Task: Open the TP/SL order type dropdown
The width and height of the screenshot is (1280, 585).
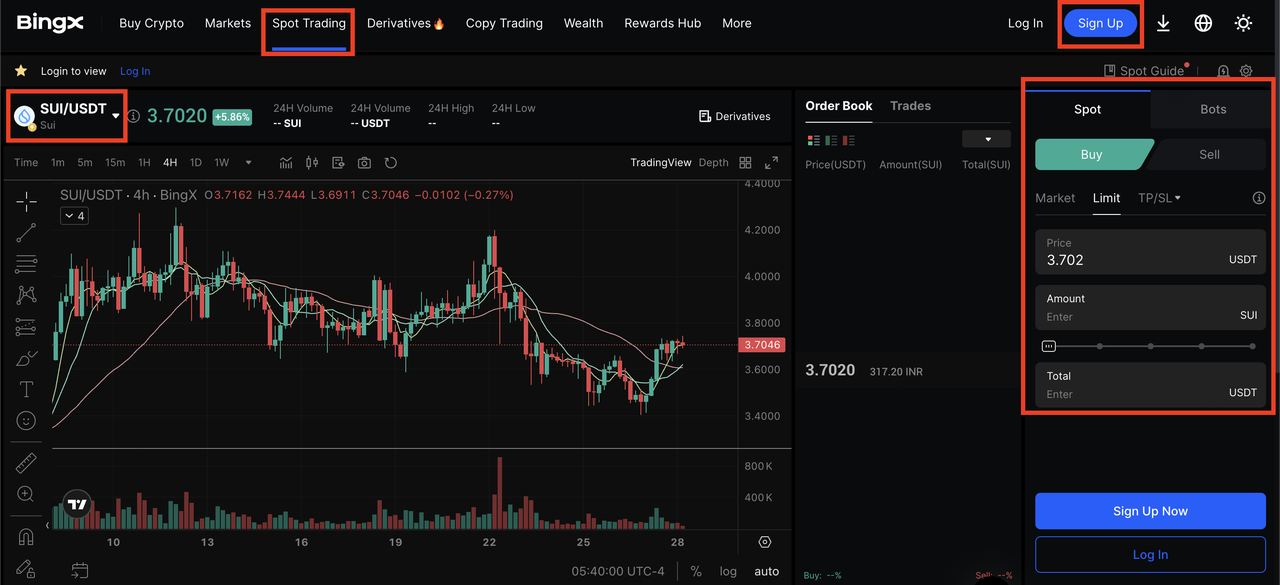Action: 1159,198
